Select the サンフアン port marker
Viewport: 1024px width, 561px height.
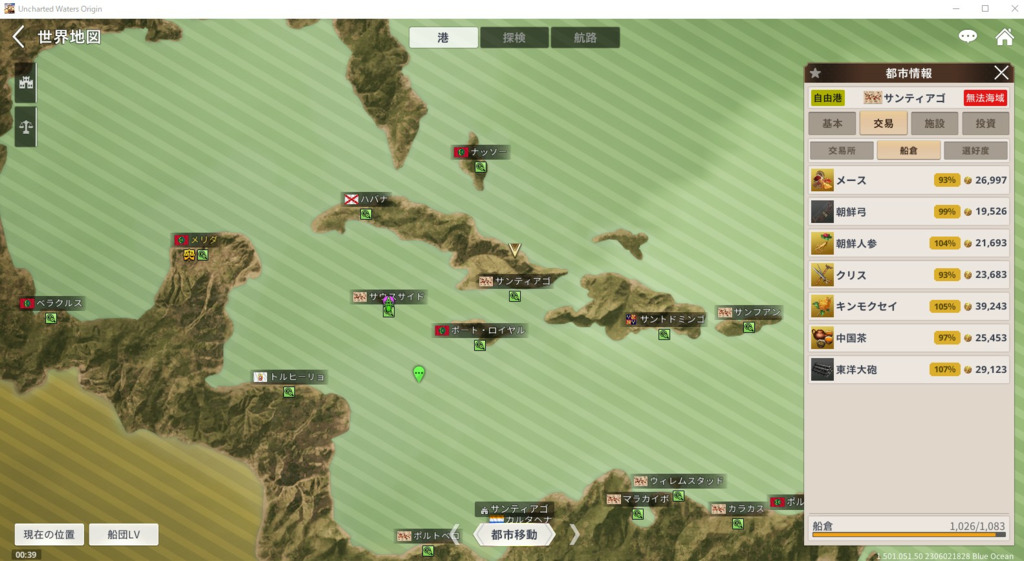[x=749, y=327]
